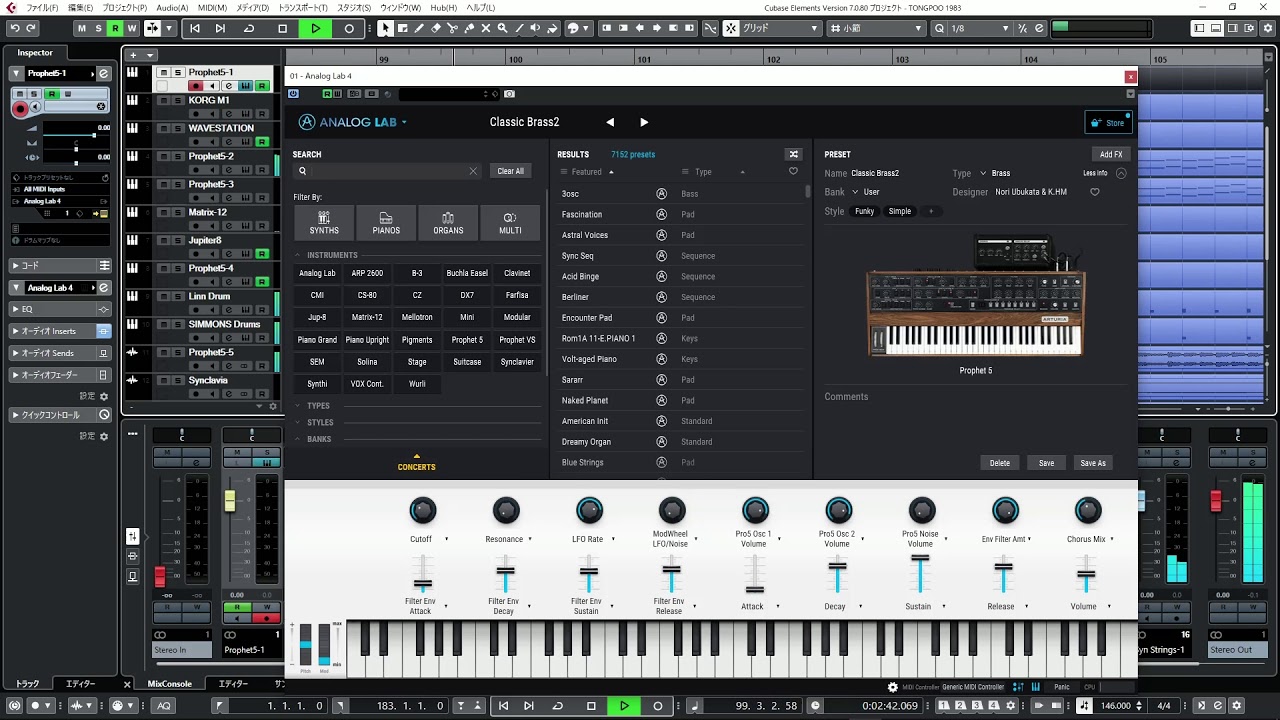Delete the current preset
Image resolution: width=1280 pixels, height=720 pixels.
tap(1000, 463)
